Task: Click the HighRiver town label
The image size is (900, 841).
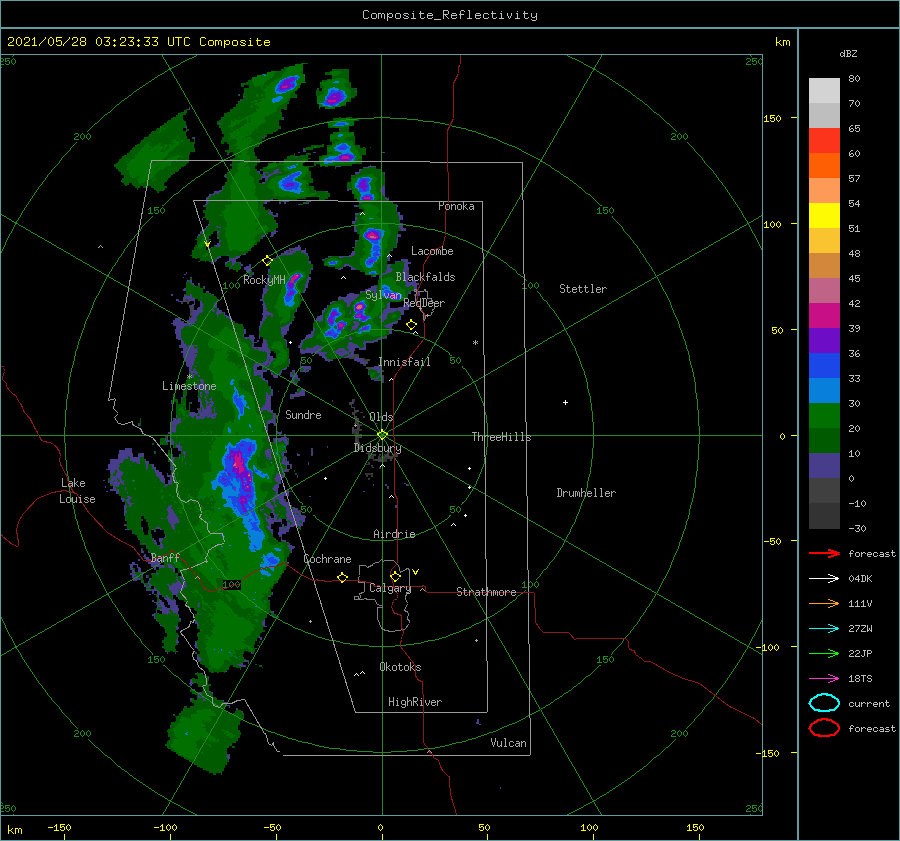Action: [x=415, y=702]
